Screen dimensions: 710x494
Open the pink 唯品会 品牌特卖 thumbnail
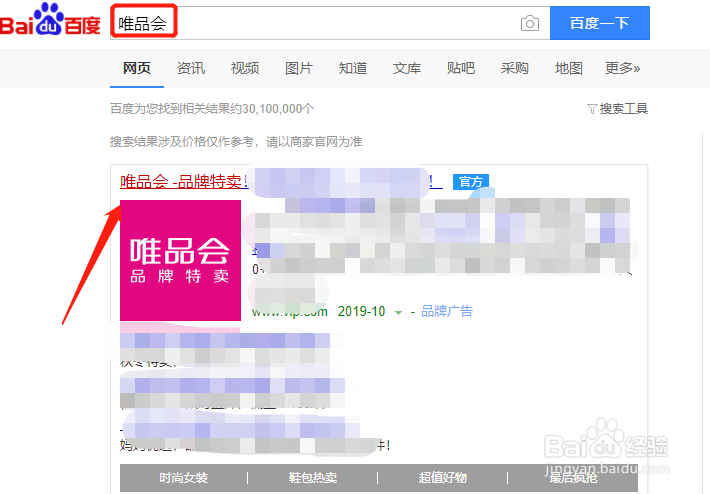click(x=180, y=260)
